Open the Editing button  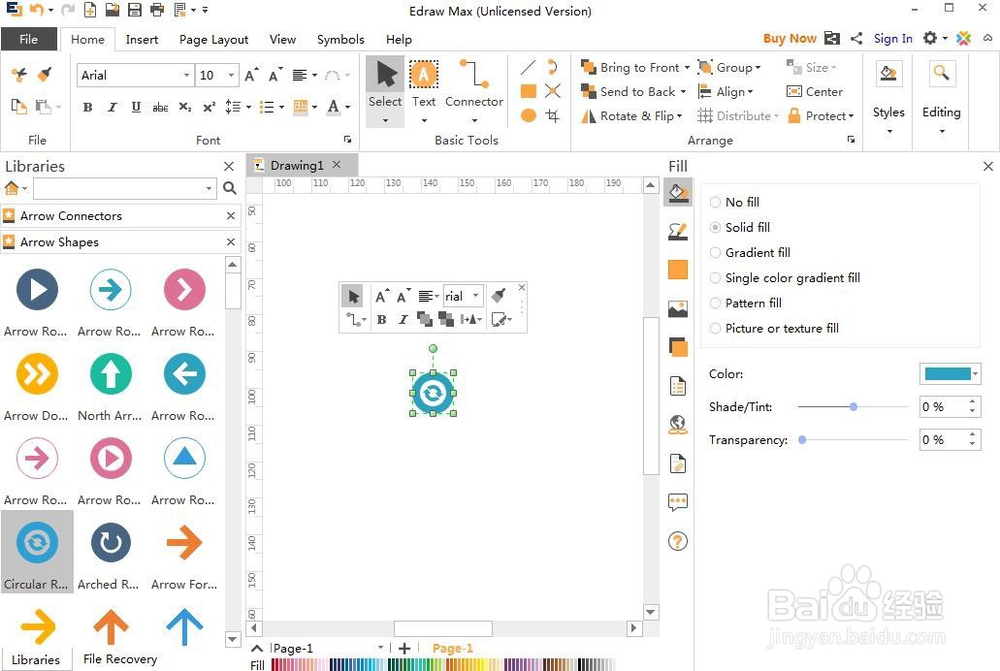coord(941,98)
